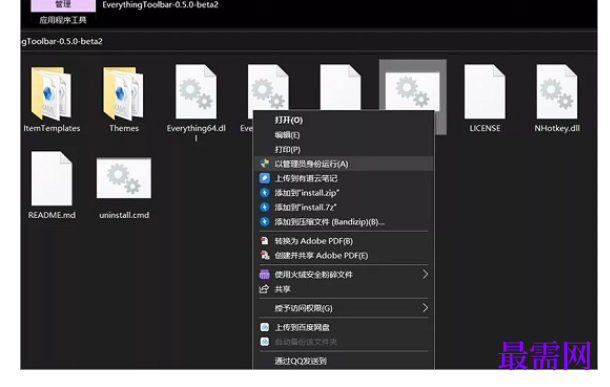The width and height of the screenshot is (610, 387).
Task: Expand the 使用火绒安全粉碎文件 submenu arrow
Action: [425, 274]
